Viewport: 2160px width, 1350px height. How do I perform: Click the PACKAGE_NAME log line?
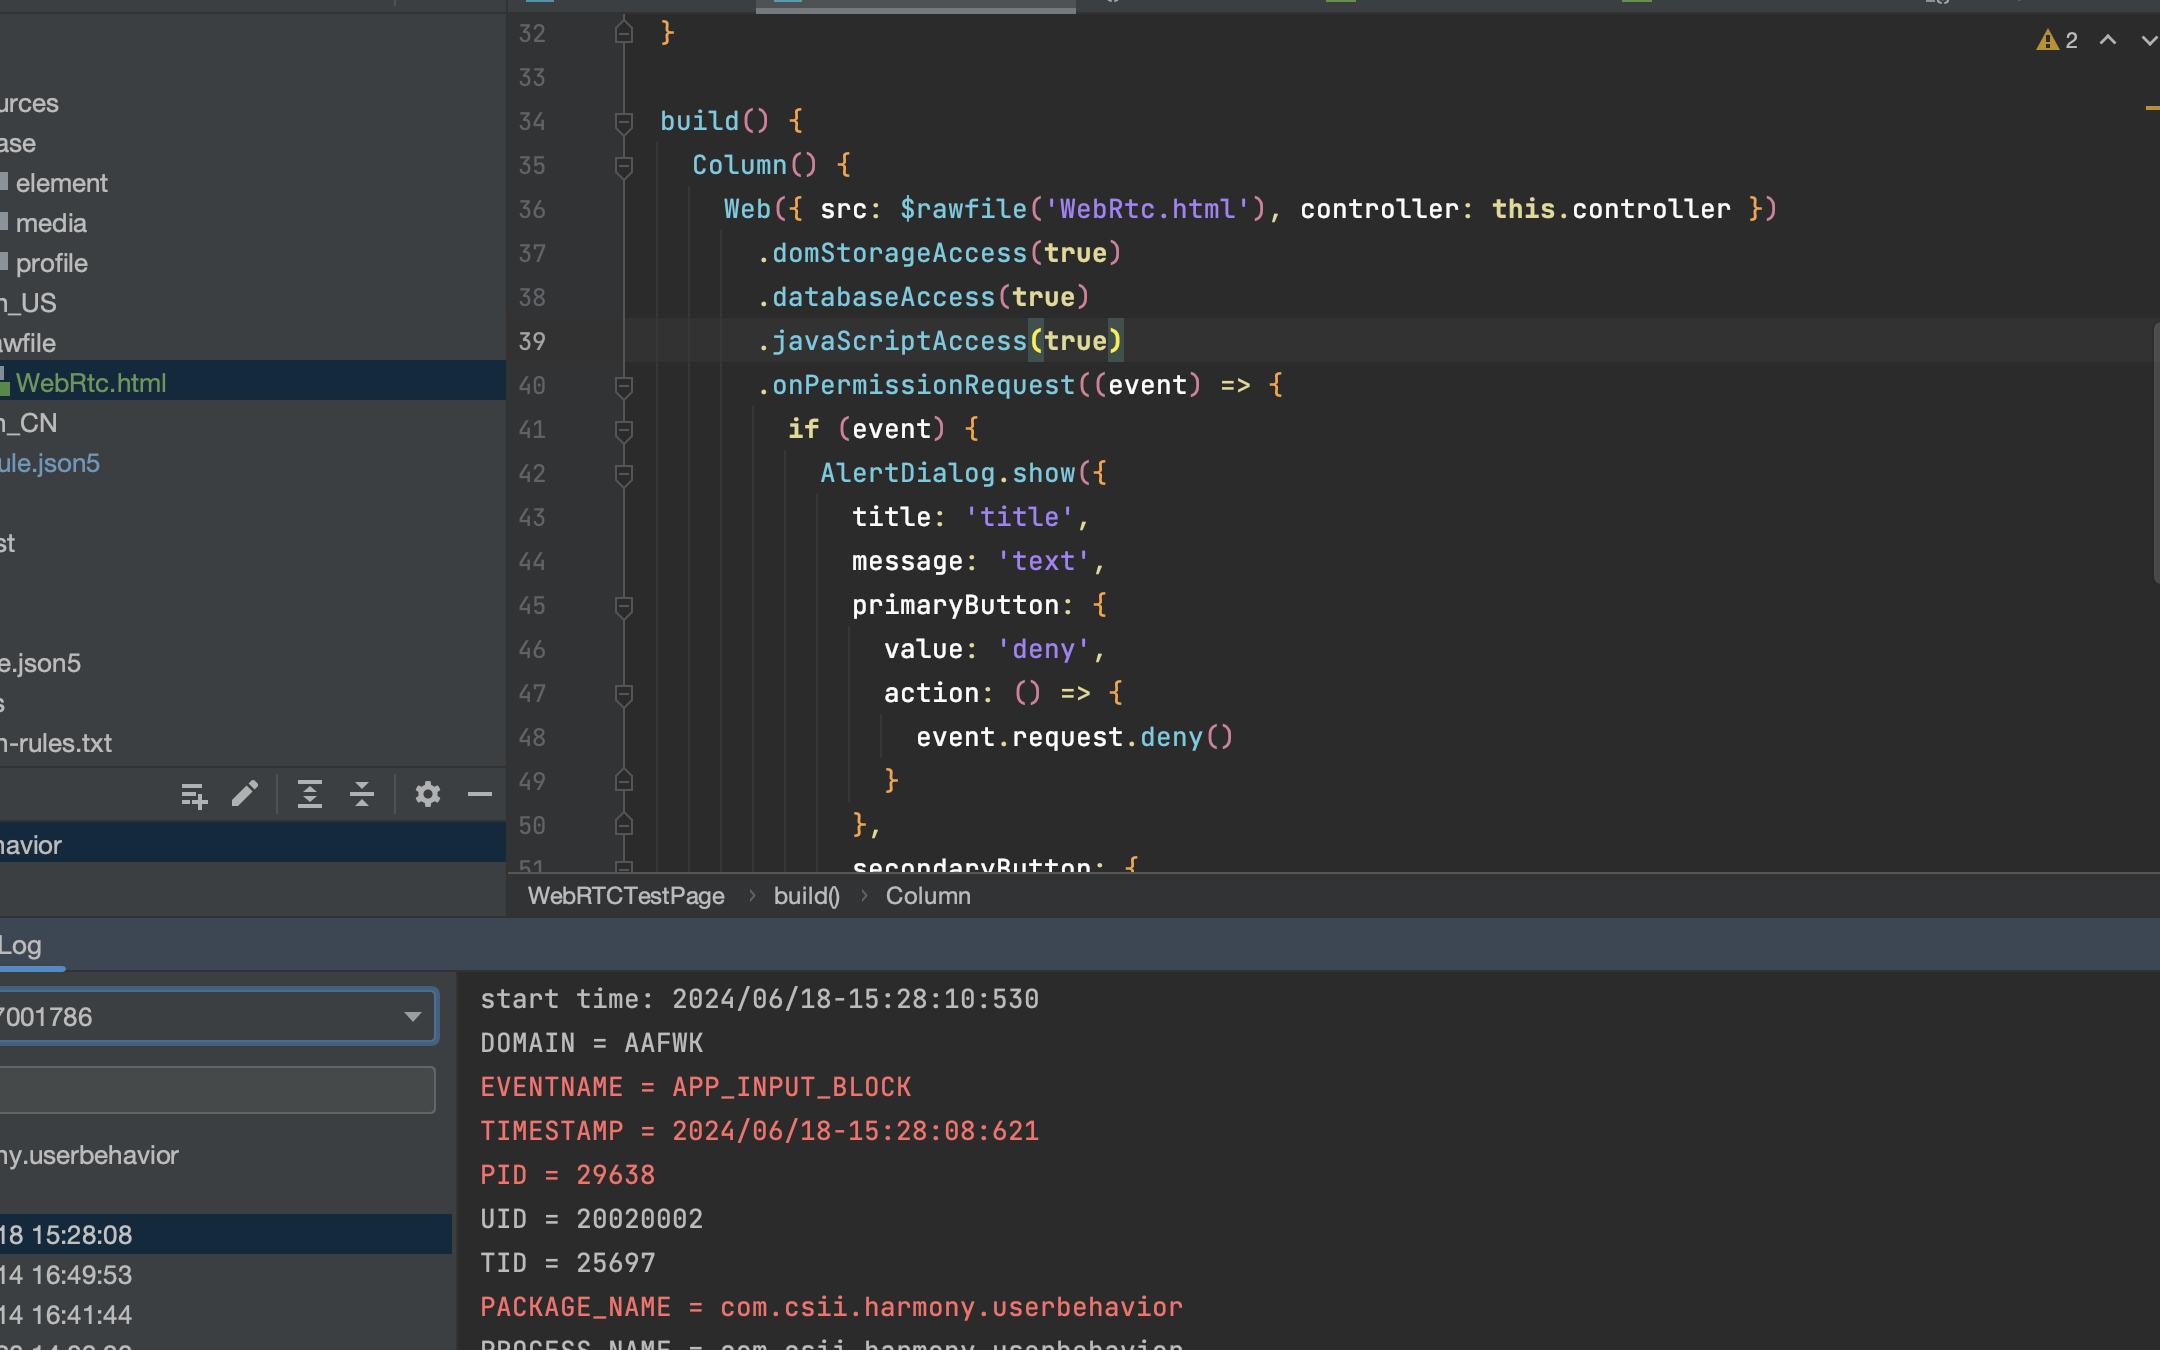(831, 1307)
